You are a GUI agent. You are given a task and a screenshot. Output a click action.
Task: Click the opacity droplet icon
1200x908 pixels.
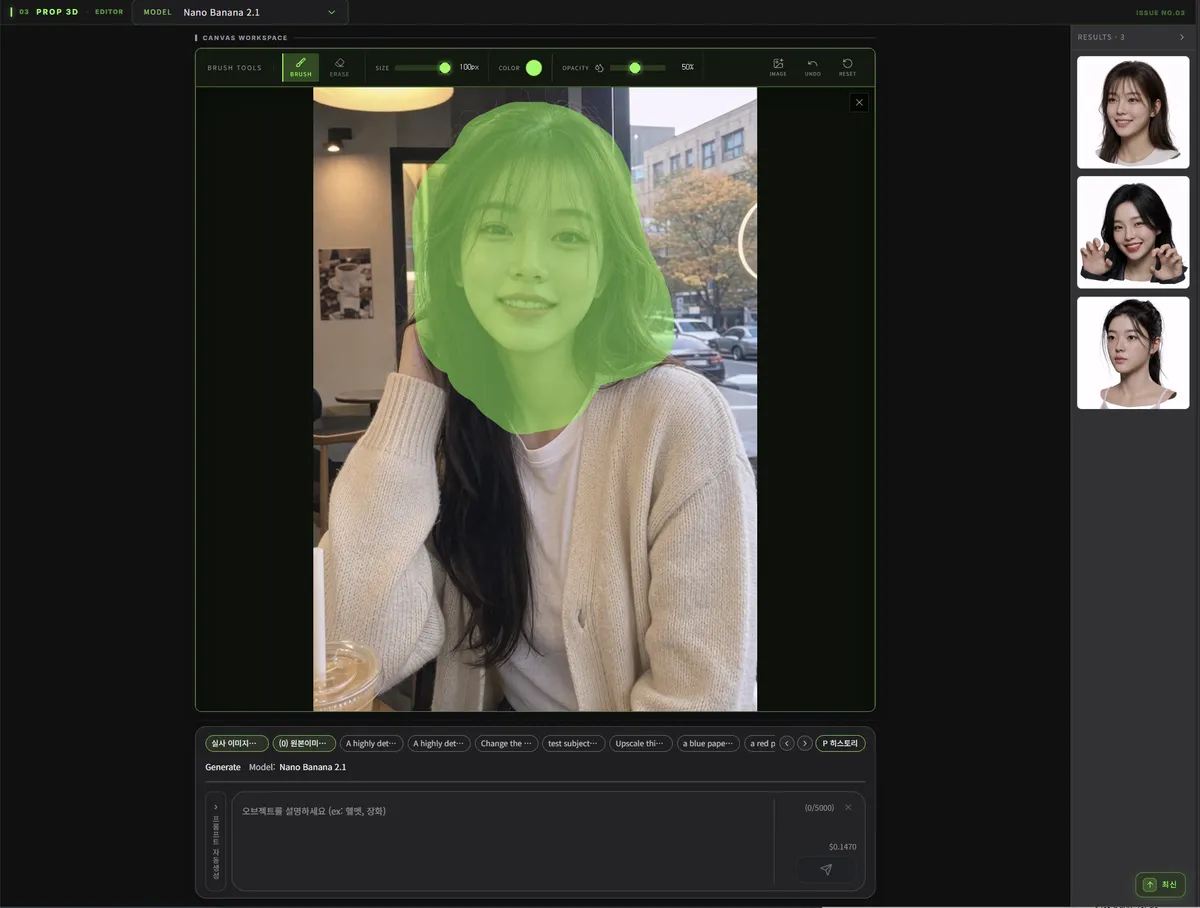[599, 68]
